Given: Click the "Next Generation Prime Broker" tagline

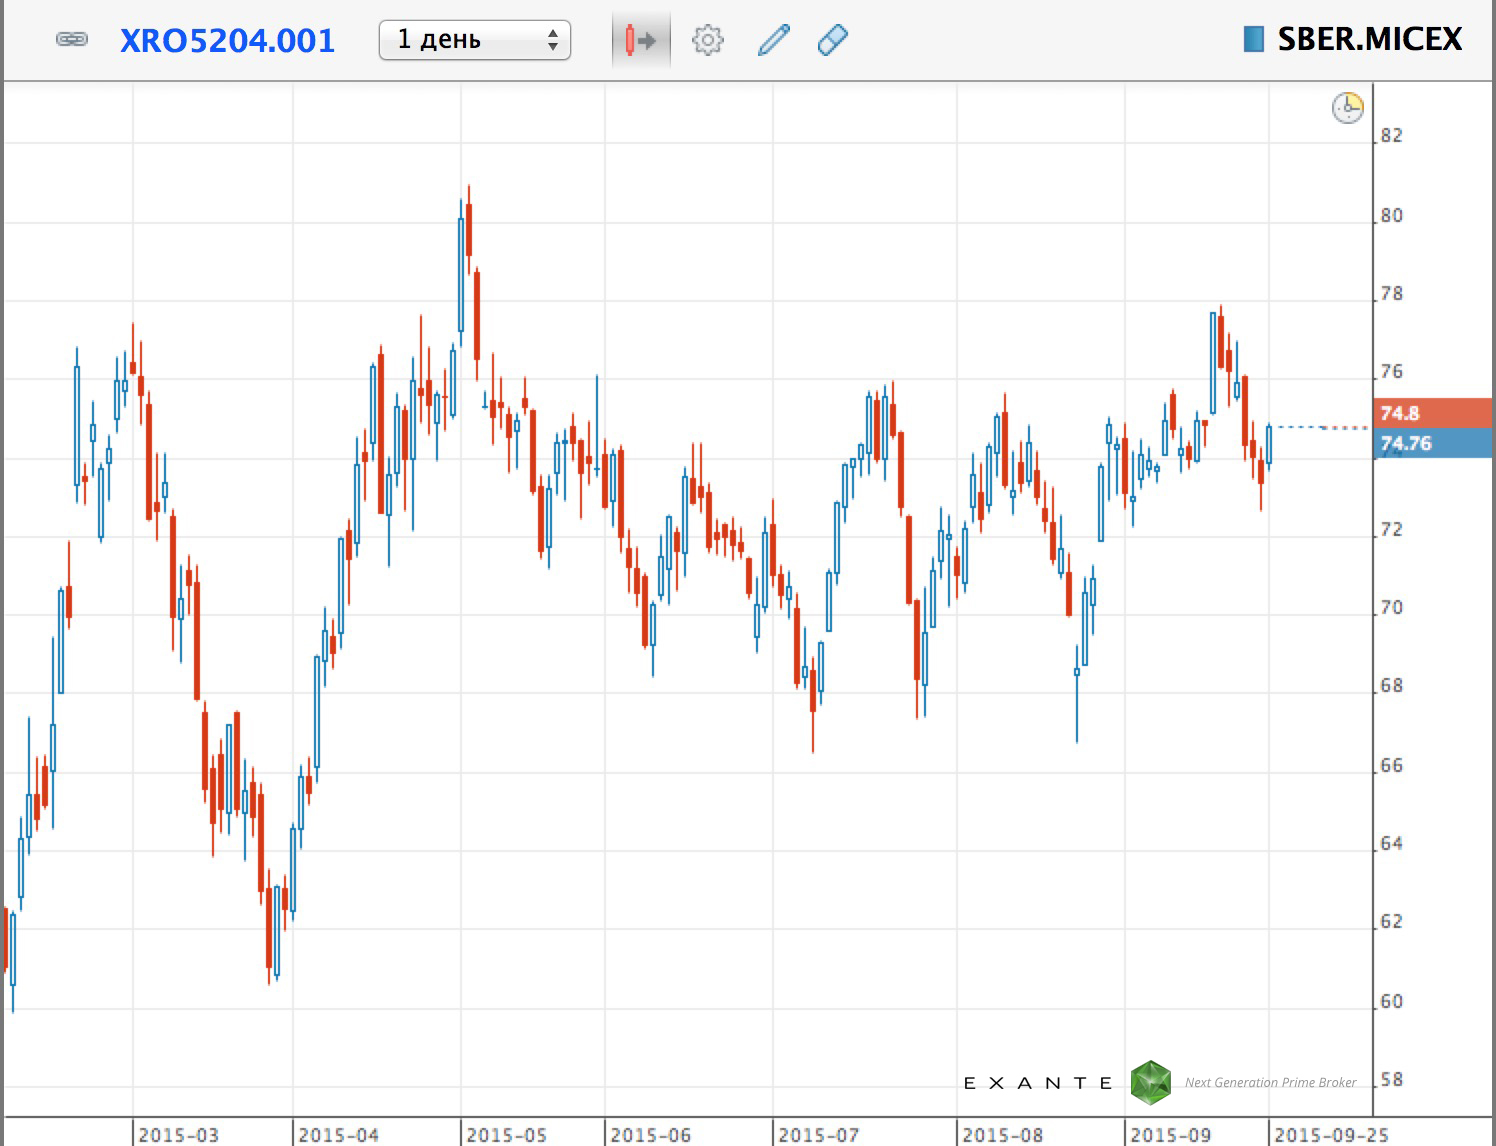Looking at the screenshot, I should click(1270, 1083).
